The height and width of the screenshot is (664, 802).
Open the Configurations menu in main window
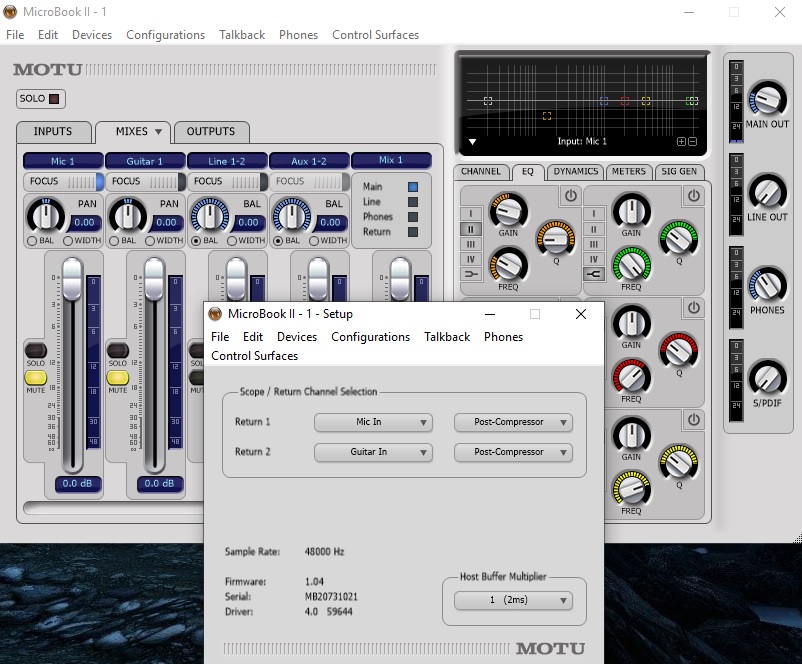165,35
